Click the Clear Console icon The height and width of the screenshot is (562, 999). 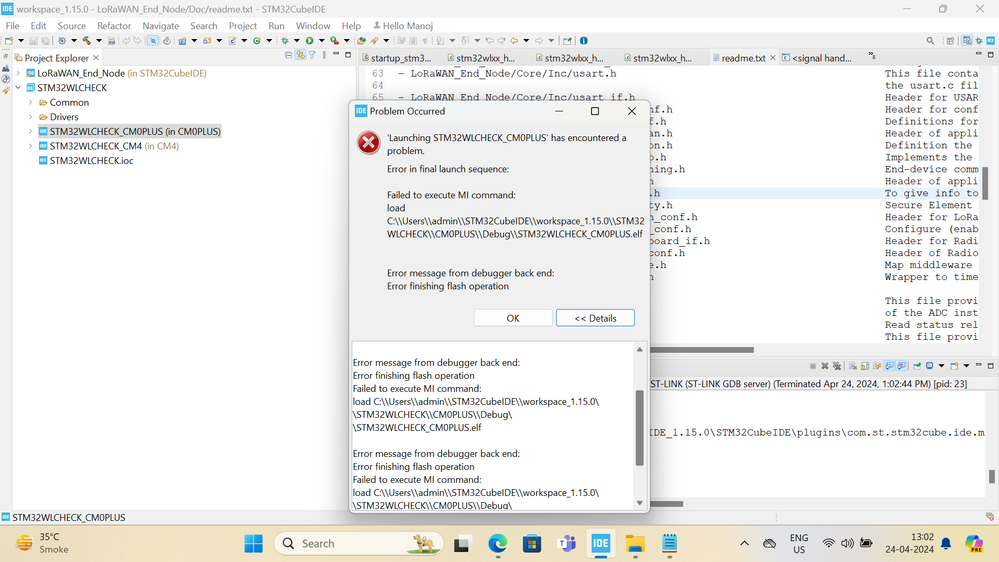[852, 366]
